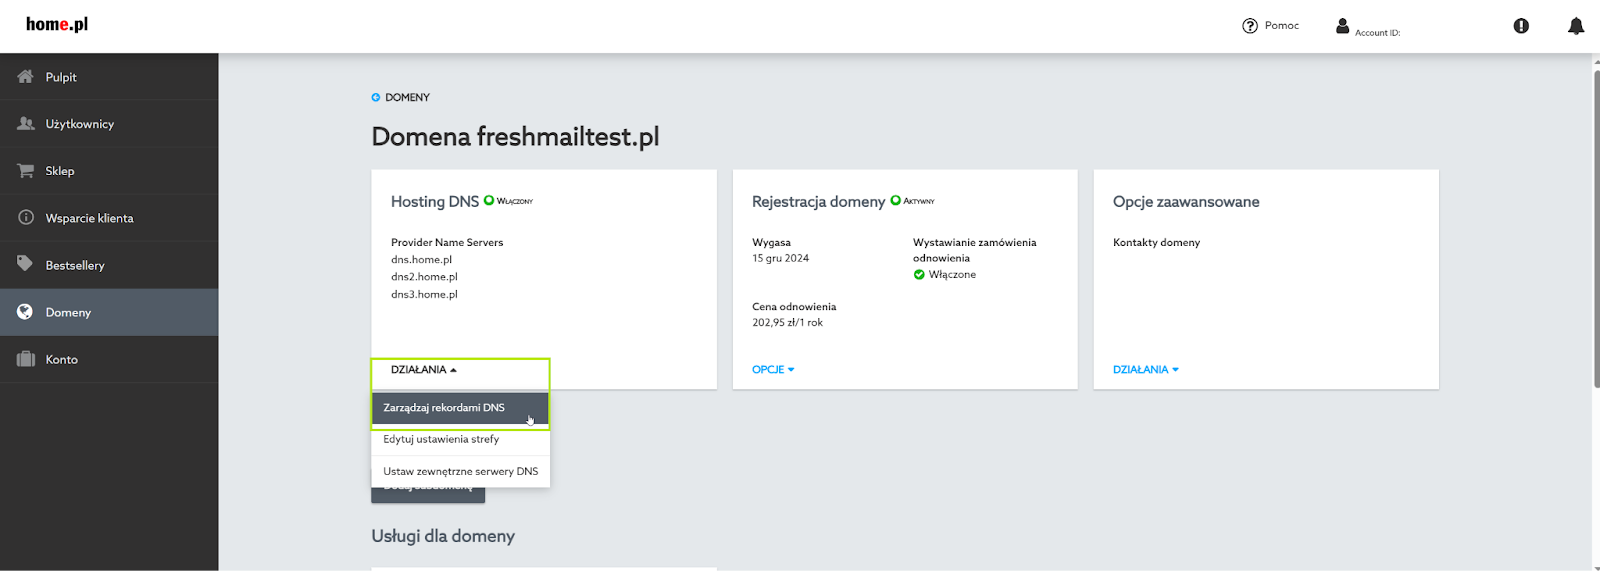Click the Bestsellery tag icon
Viewport: 1600px width, 571px height.
tap(26, 264)
